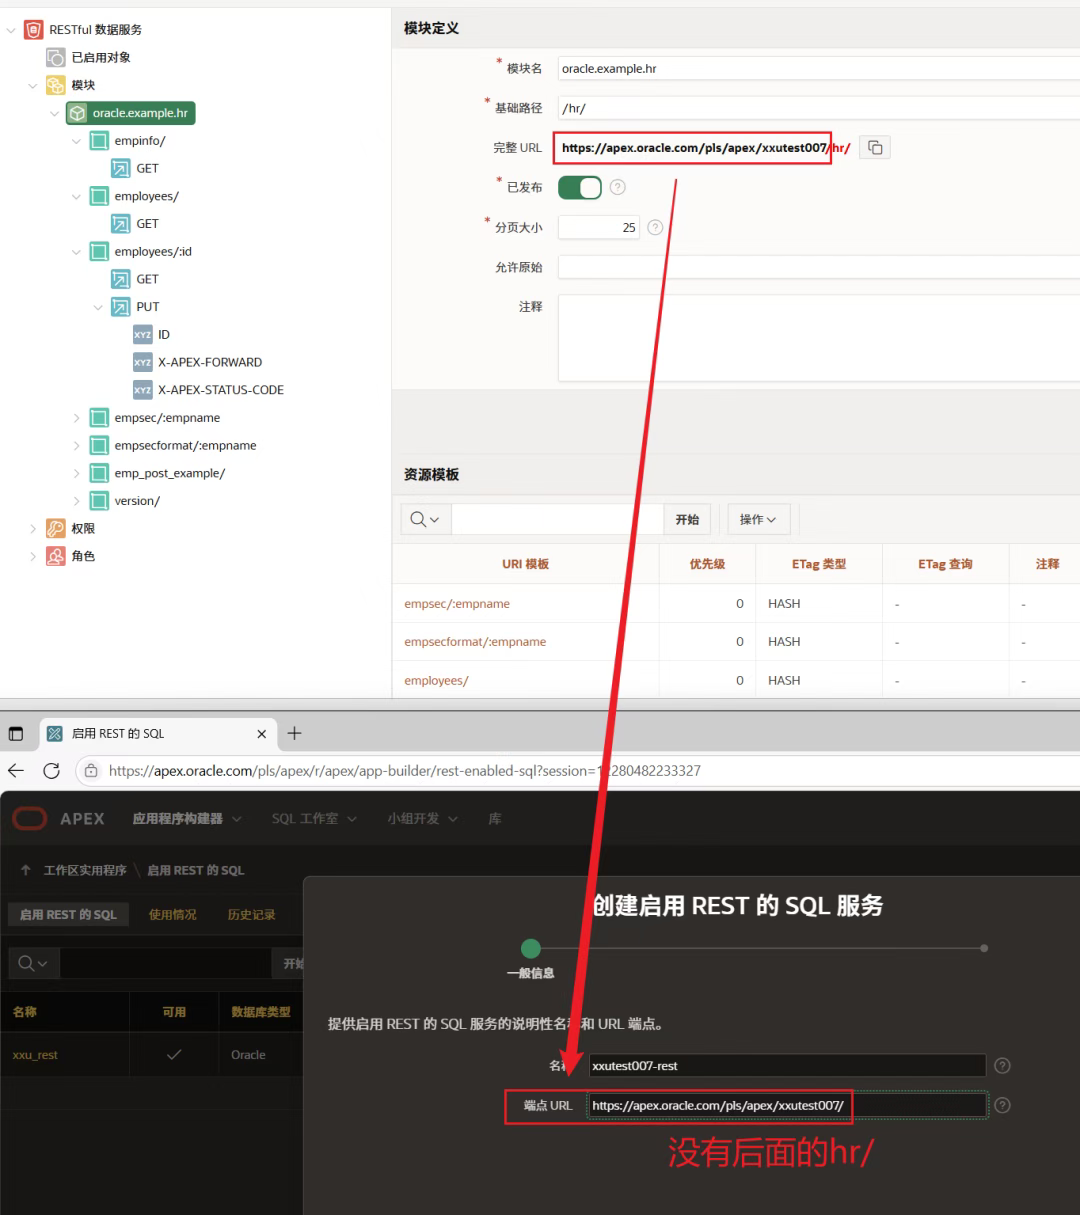Viewport: 1080px width, 1215px height.
Task: Expand the empsec/:empname node
Action: click(x=77, y=418)
